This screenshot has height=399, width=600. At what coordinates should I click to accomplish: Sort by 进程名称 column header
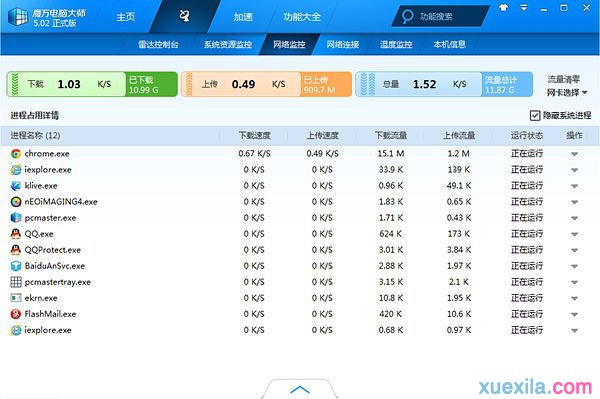[x=35, y=135]
